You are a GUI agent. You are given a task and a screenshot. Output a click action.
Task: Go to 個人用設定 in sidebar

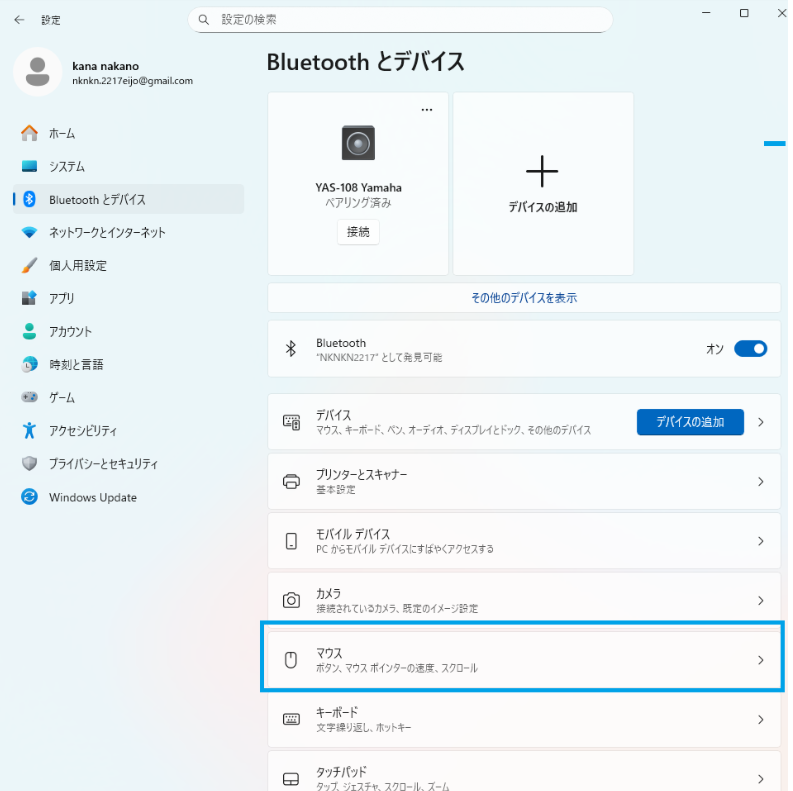tap(78, 265)
